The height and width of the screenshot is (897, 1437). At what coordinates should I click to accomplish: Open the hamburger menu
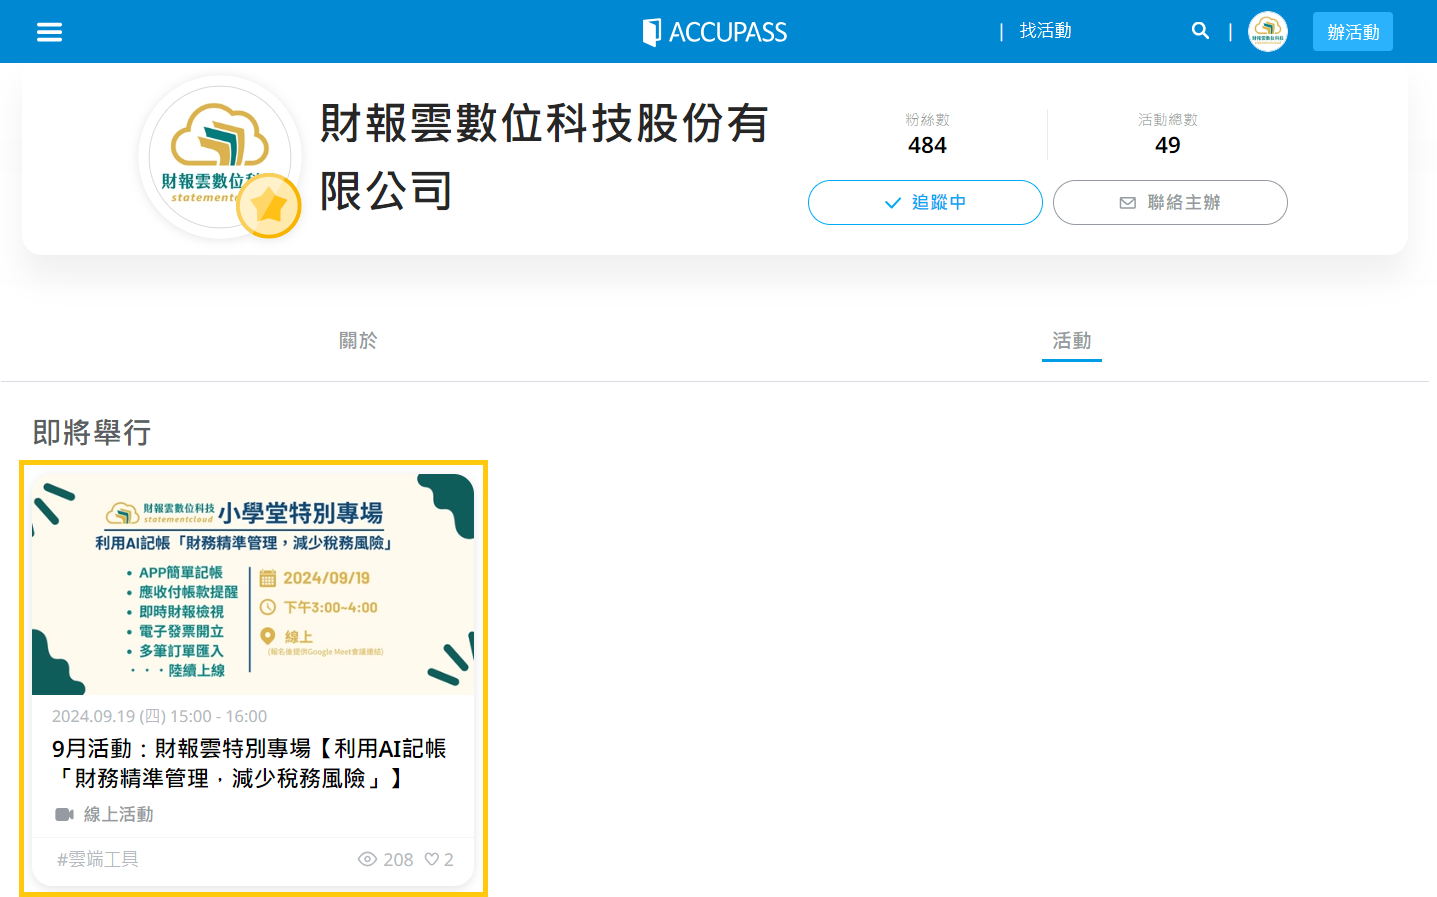click(x=49, y=32)
